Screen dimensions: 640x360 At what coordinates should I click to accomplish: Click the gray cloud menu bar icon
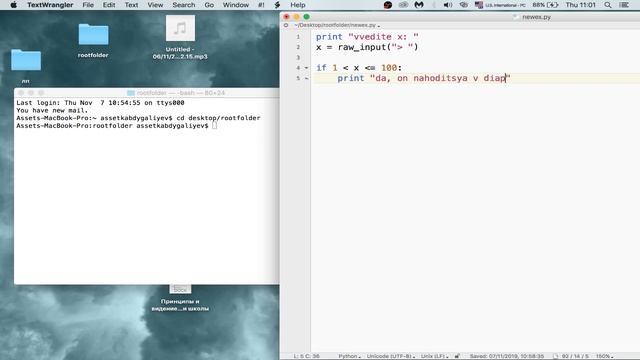[403, 5]
